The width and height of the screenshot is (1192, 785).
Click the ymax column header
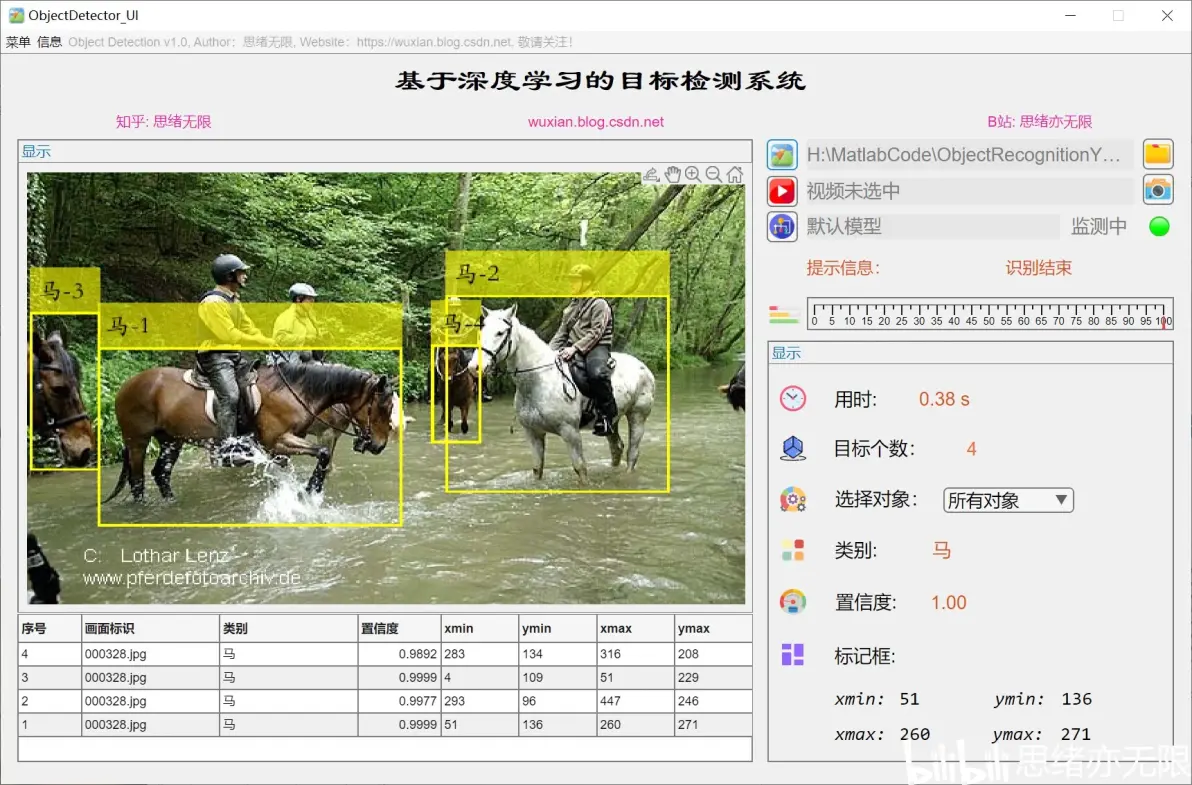point(713,628)
